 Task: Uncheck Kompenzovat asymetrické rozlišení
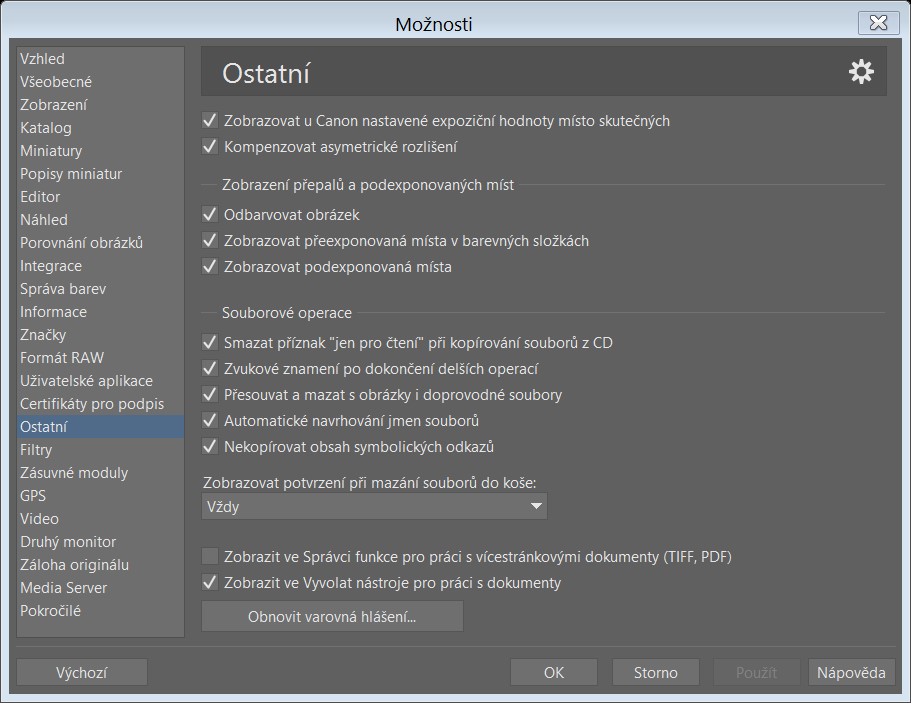pos(210,147)
